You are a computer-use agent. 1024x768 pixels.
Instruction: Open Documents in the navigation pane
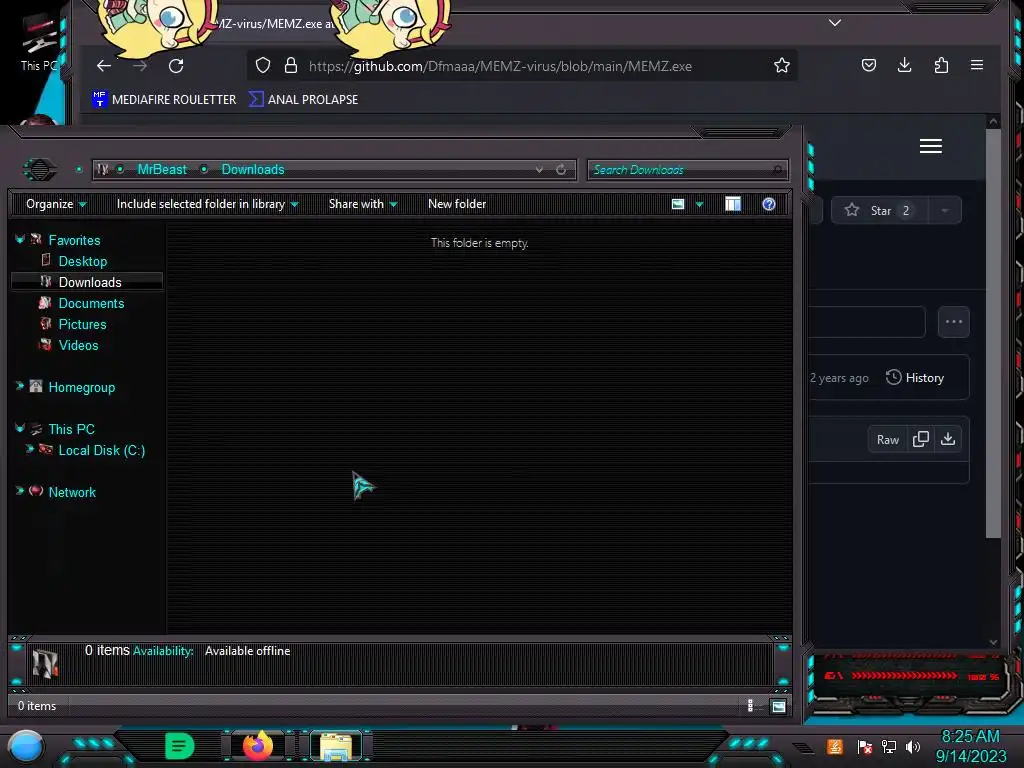pyautogui.click(x=91, y=303)
